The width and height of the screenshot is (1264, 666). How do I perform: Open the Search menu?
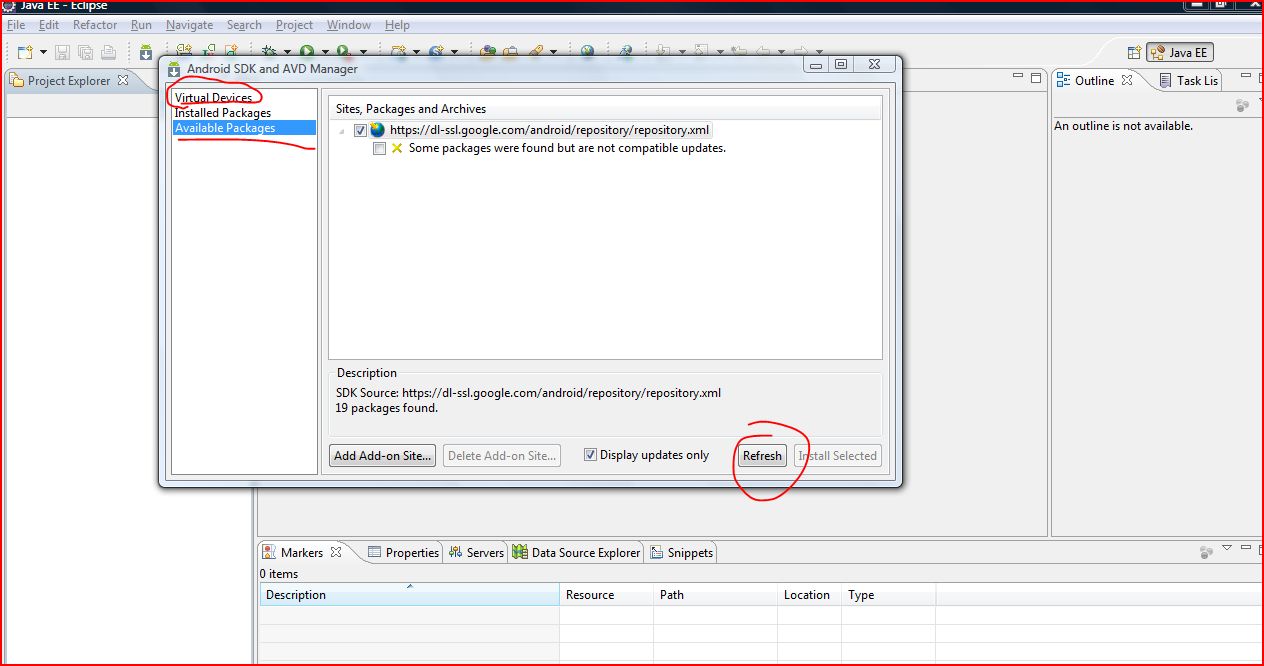[x=244, y=25]
